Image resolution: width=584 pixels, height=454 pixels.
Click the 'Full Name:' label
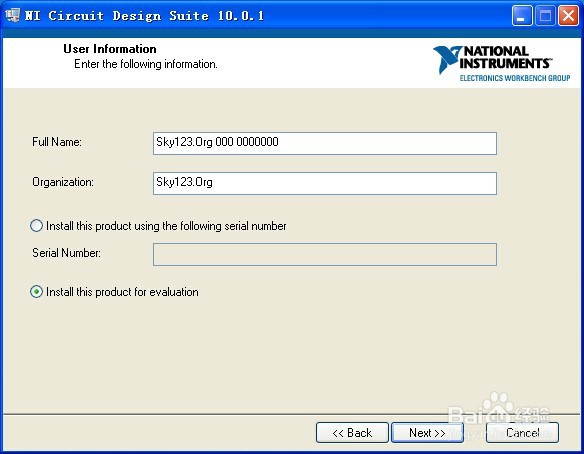pos(57,142)
